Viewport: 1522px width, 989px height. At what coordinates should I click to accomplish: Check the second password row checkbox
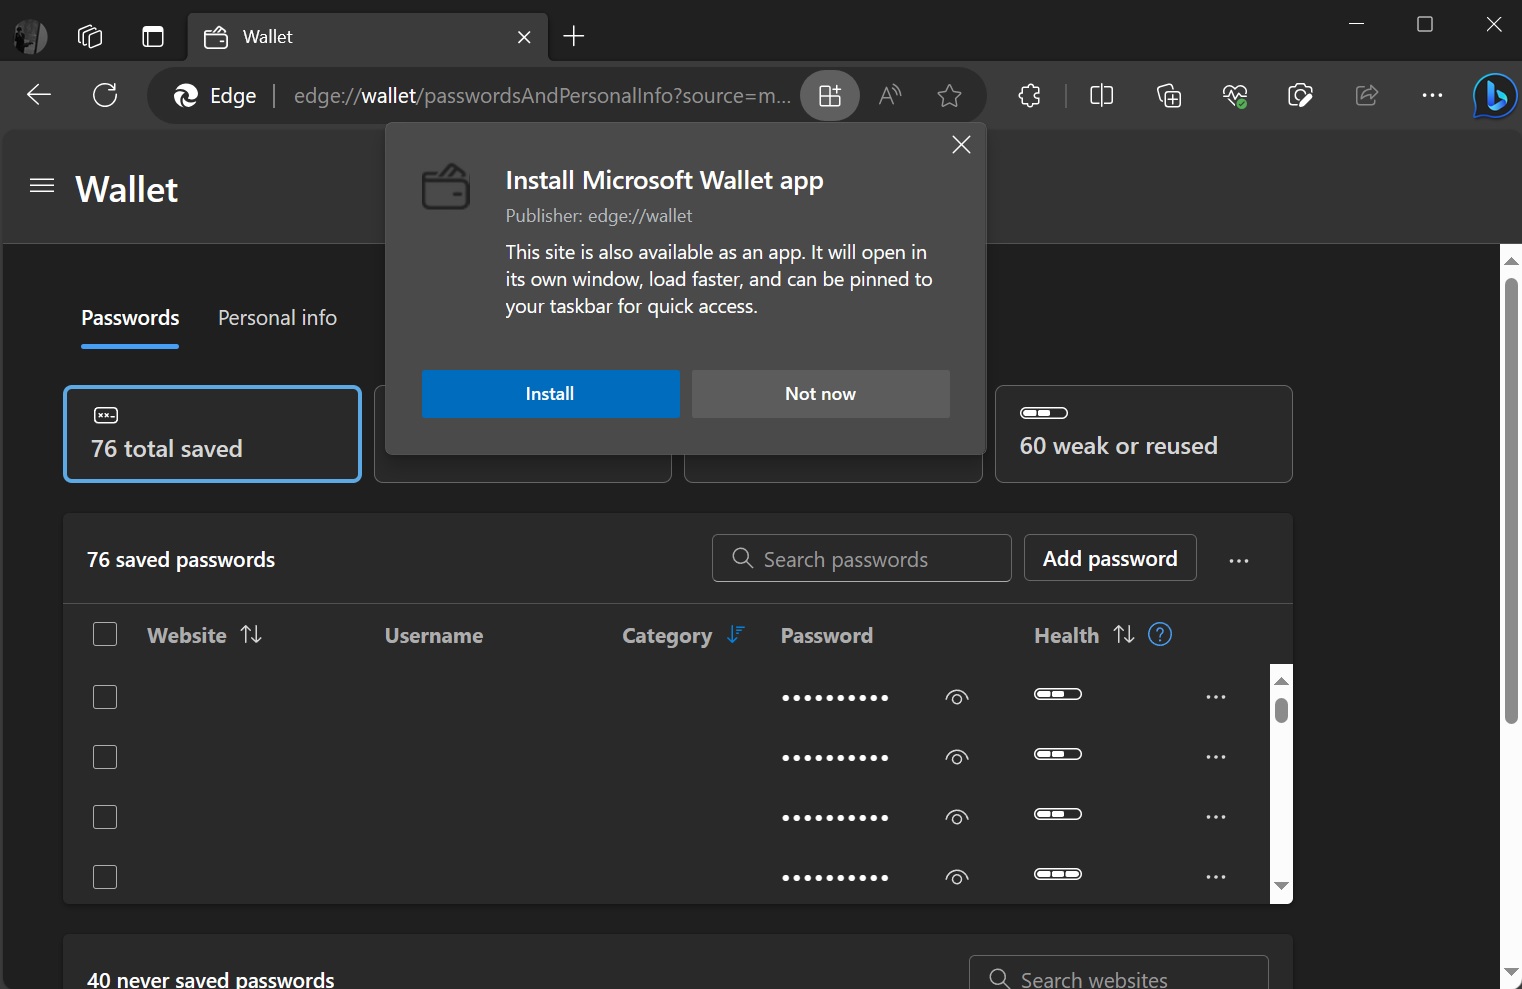[105, 757]
